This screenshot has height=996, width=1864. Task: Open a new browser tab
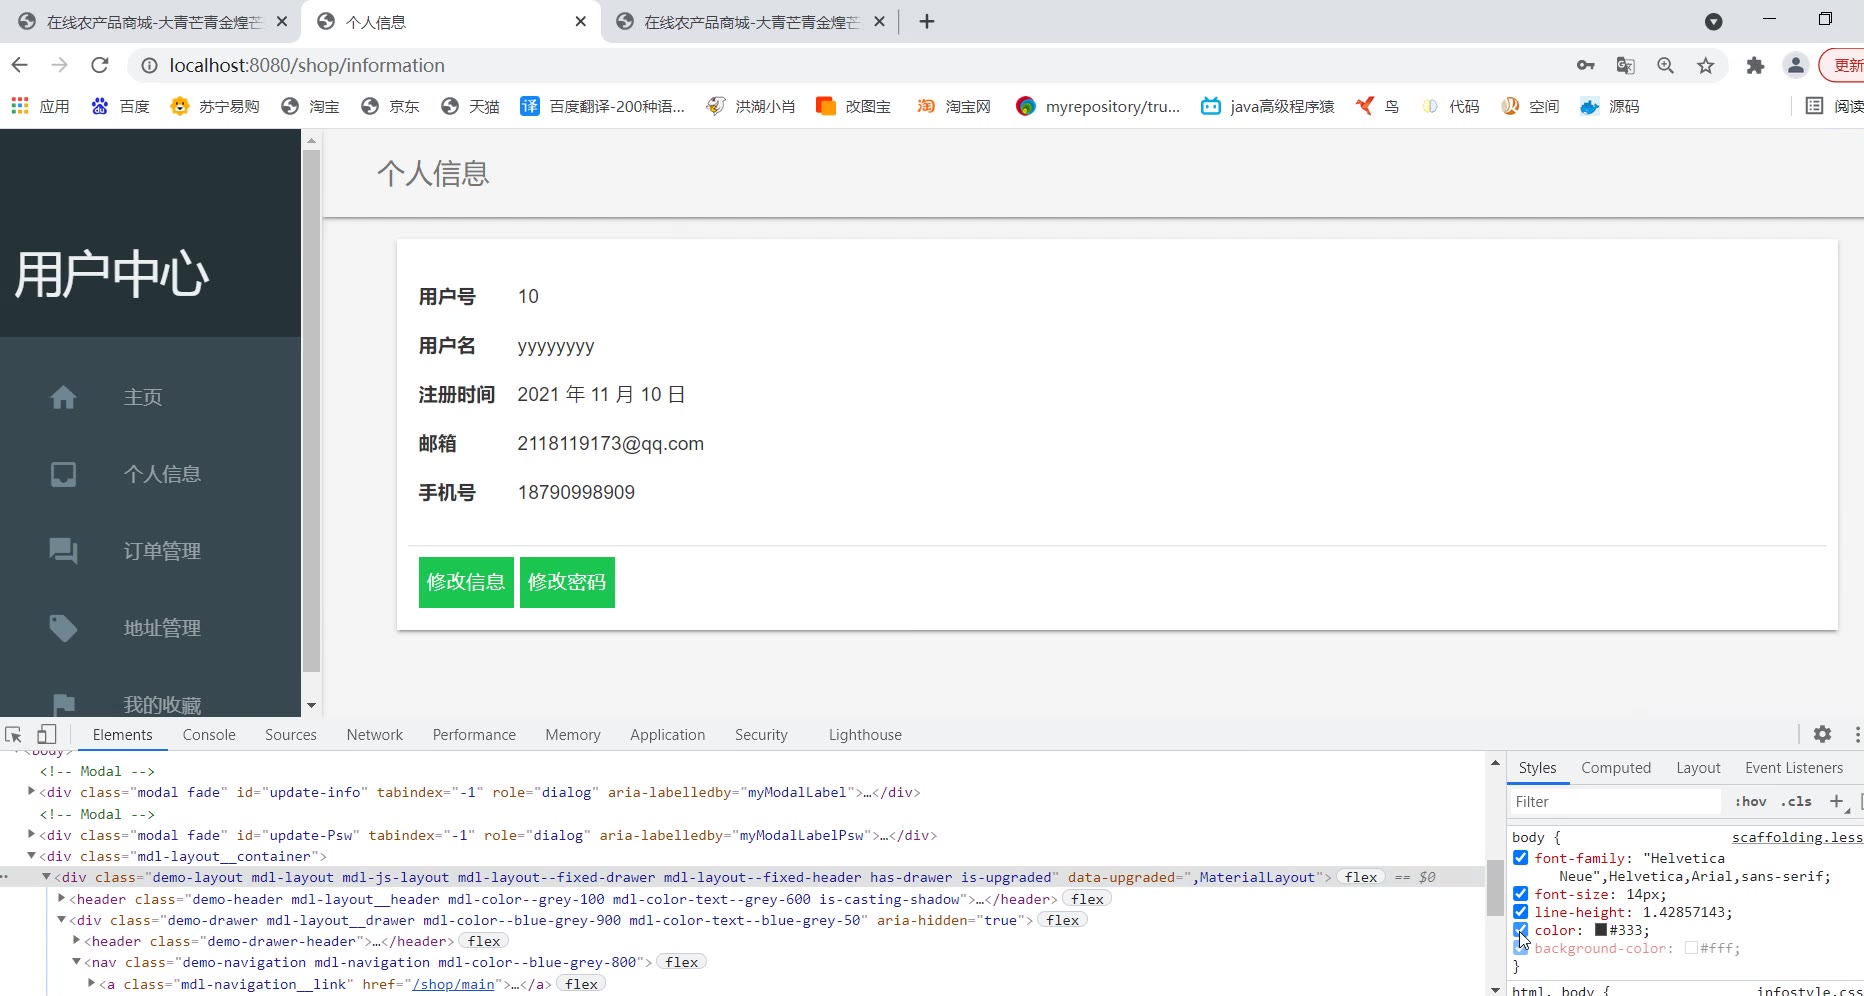(x=927, y=22)
